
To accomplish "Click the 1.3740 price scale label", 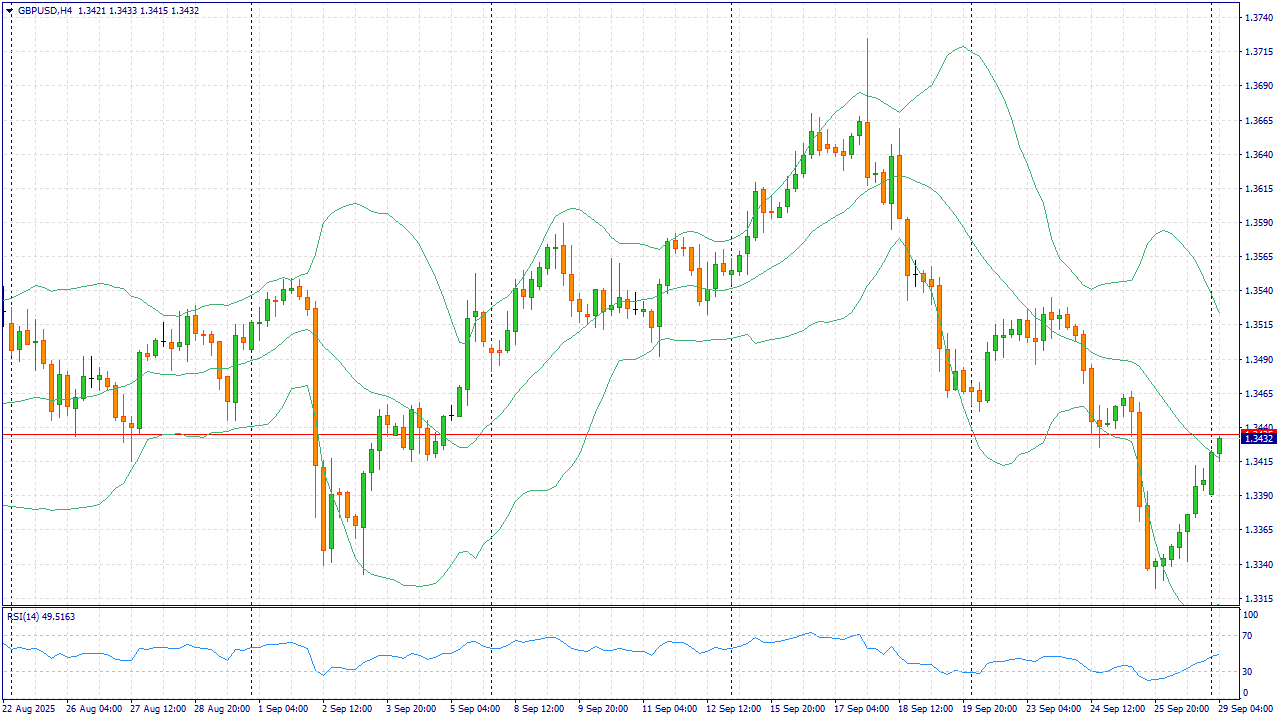I will 1257,18.
